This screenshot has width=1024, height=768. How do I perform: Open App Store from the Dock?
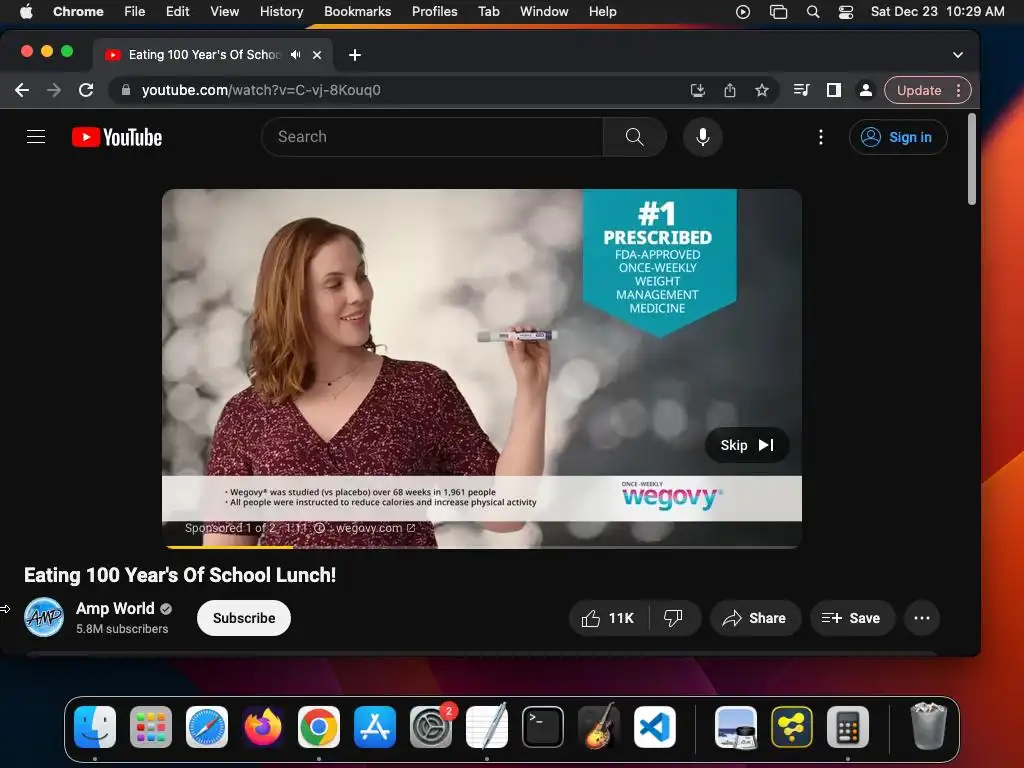[x=375, y=727]
